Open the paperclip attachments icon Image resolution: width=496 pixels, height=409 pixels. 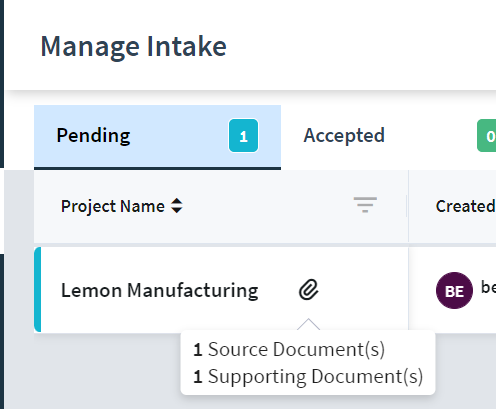(308, 290)
